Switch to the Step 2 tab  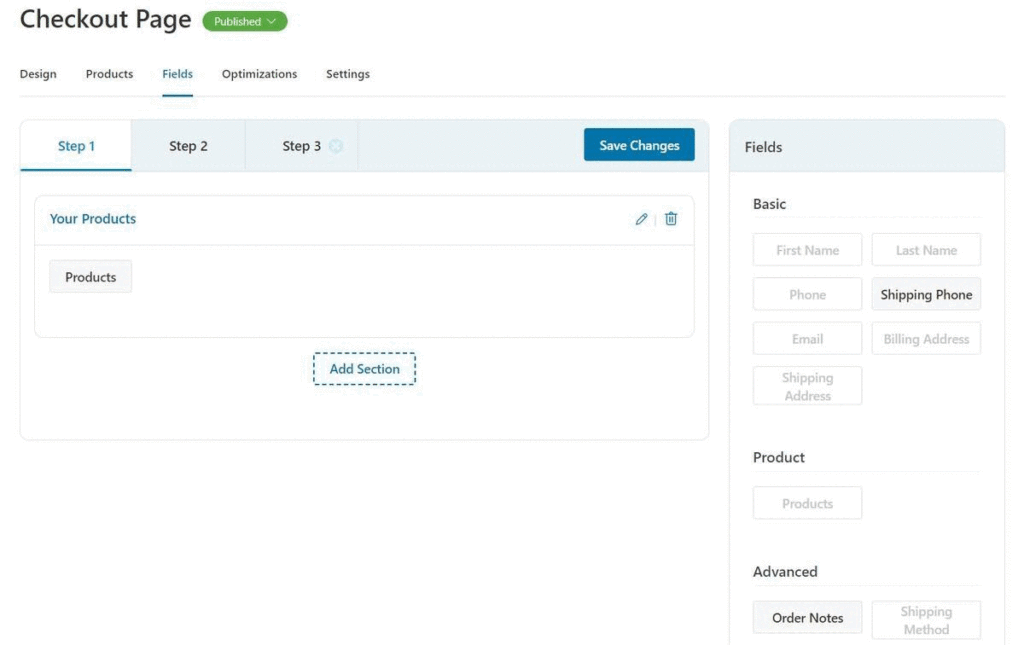188,146
